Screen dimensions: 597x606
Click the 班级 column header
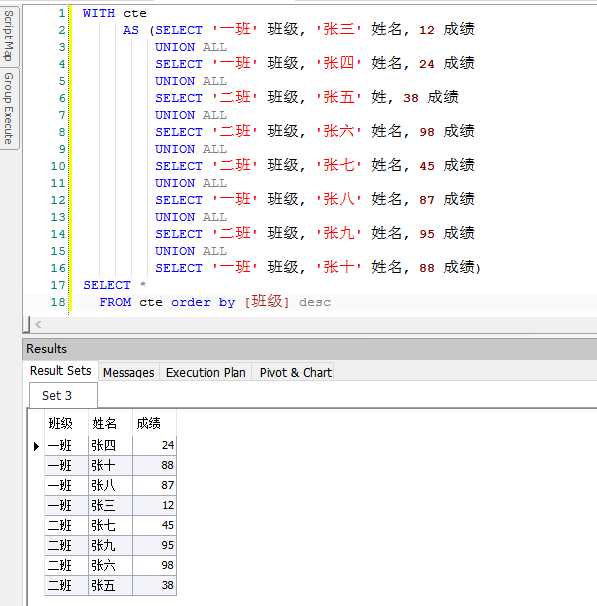point(66,423)
